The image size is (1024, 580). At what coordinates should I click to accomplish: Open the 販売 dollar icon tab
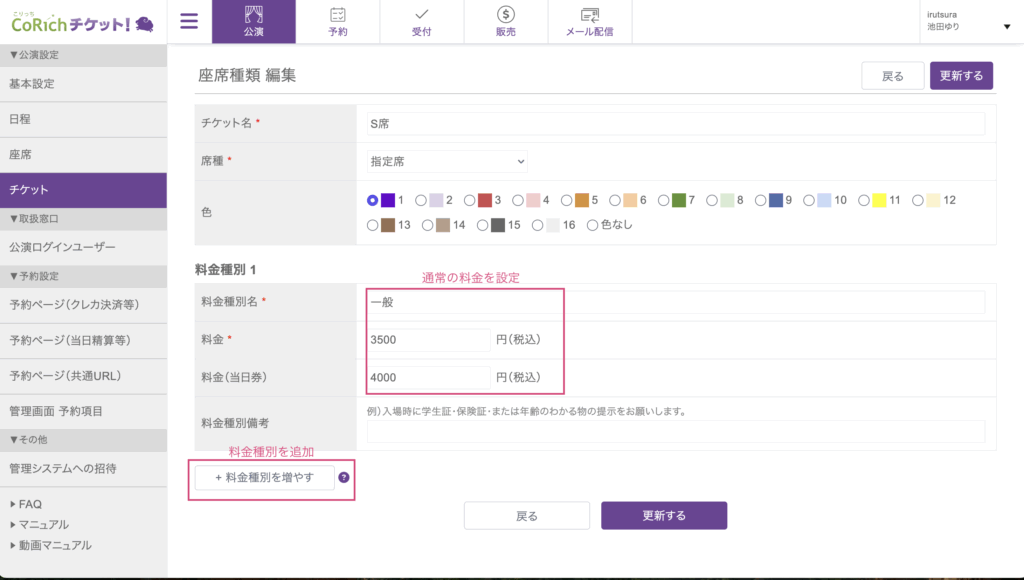point(506,21)
